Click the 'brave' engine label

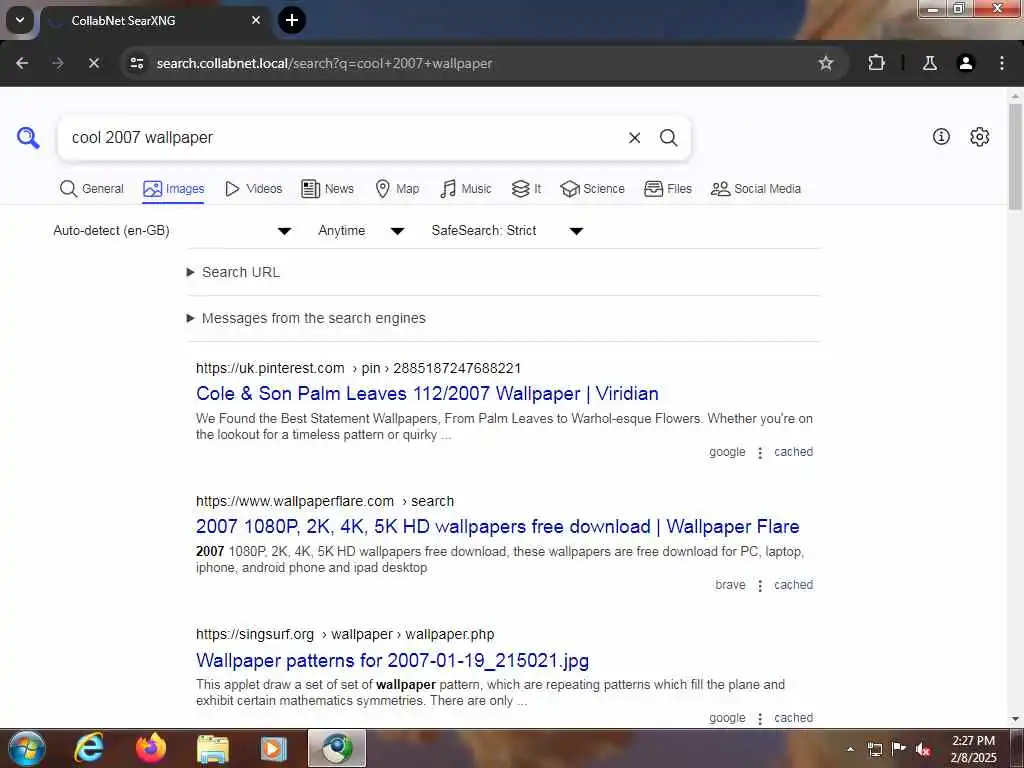pyautogui.click(x=730, y=585)
